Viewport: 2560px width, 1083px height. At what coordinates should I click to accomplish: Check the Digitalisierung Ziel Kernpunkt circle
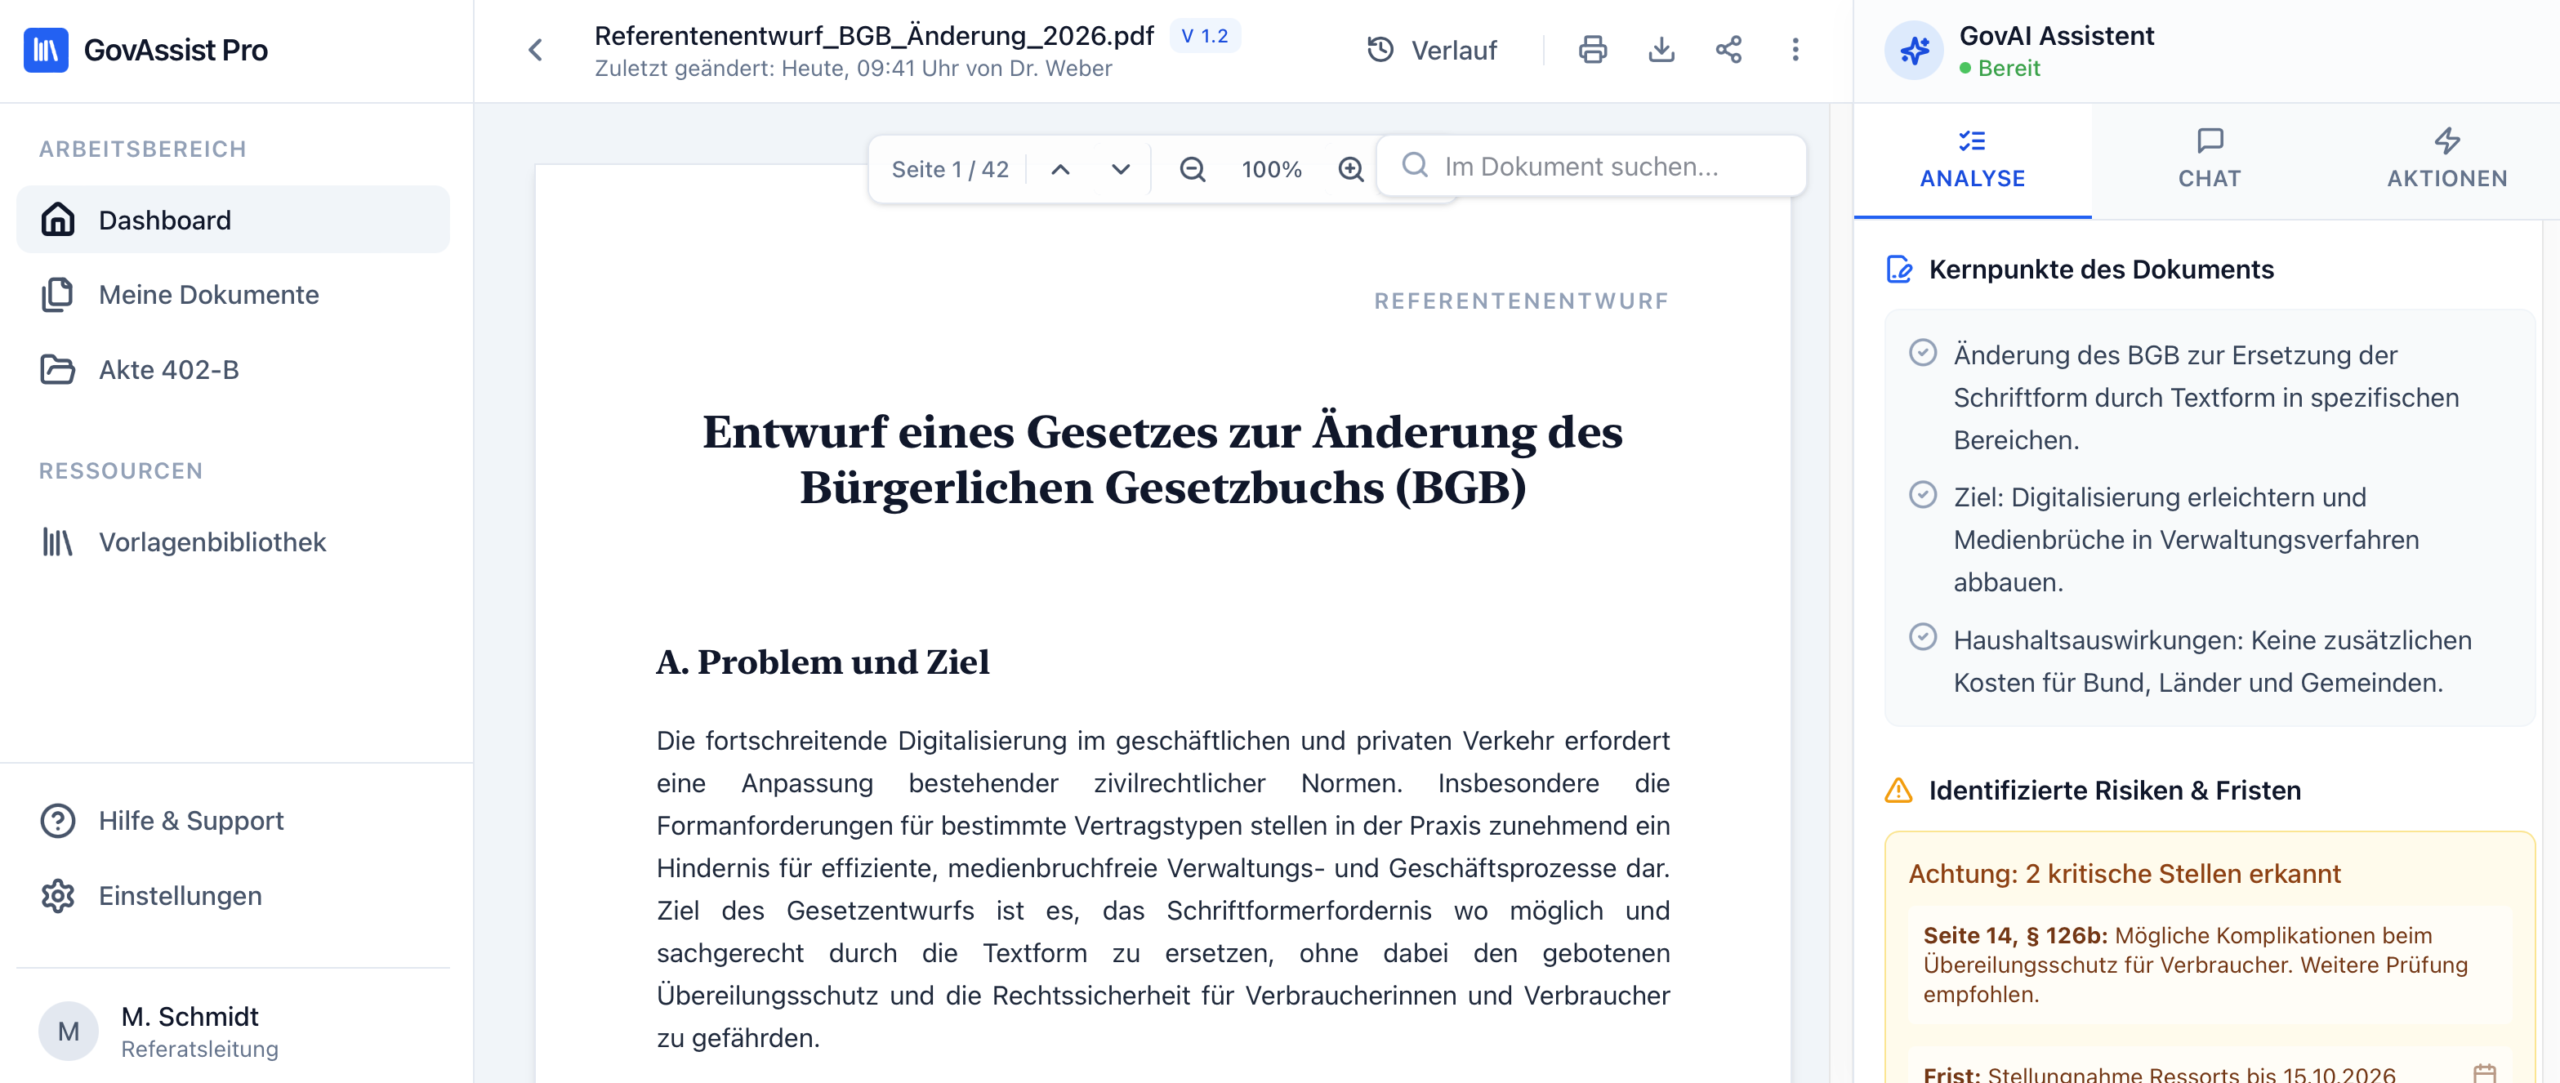click(1922, 495)
